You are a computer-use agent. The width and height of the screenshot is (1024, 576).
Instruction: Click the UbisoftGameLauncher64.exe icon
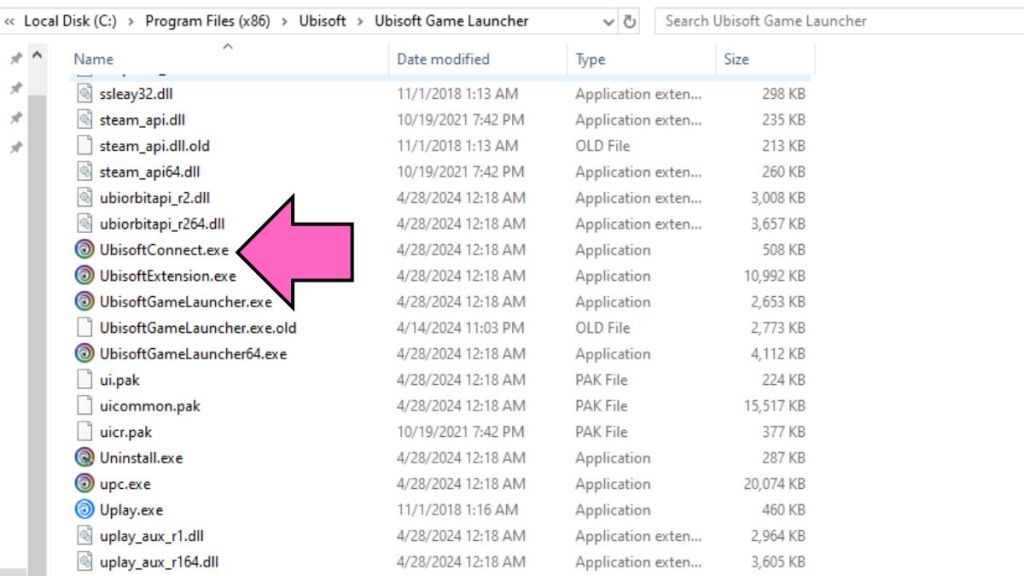click(84, 354)
